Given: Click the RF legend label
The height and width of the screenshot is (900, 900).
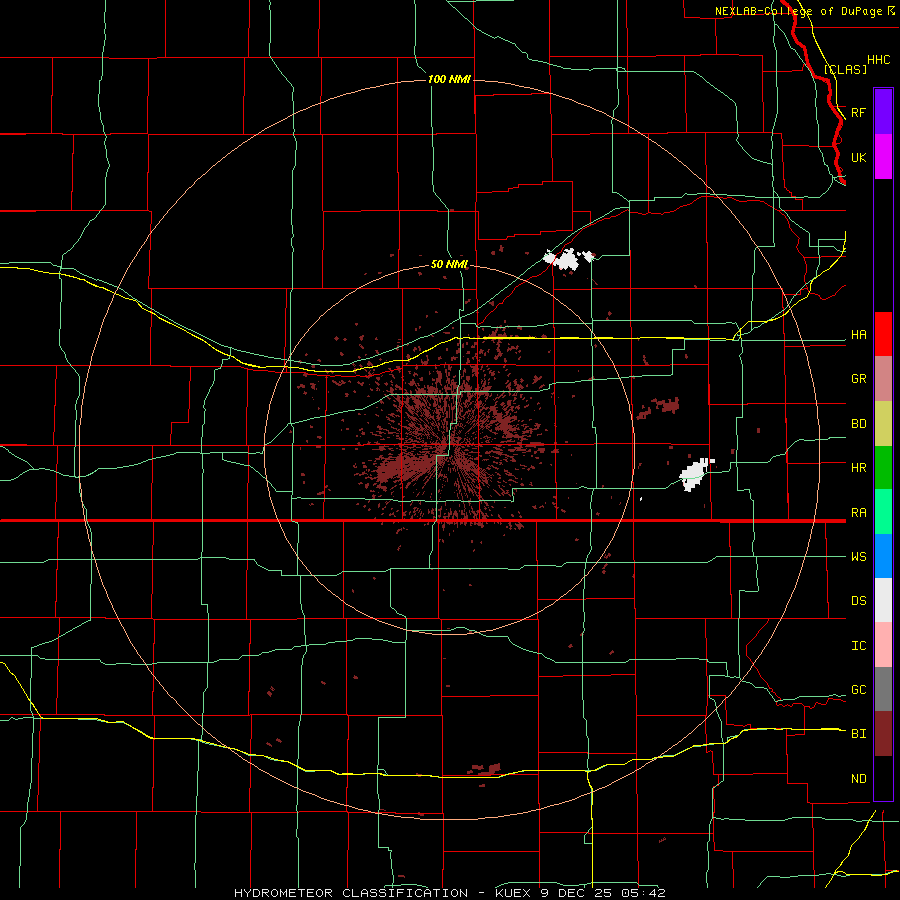Looking at the screenshot, I should tap(858, 112).
